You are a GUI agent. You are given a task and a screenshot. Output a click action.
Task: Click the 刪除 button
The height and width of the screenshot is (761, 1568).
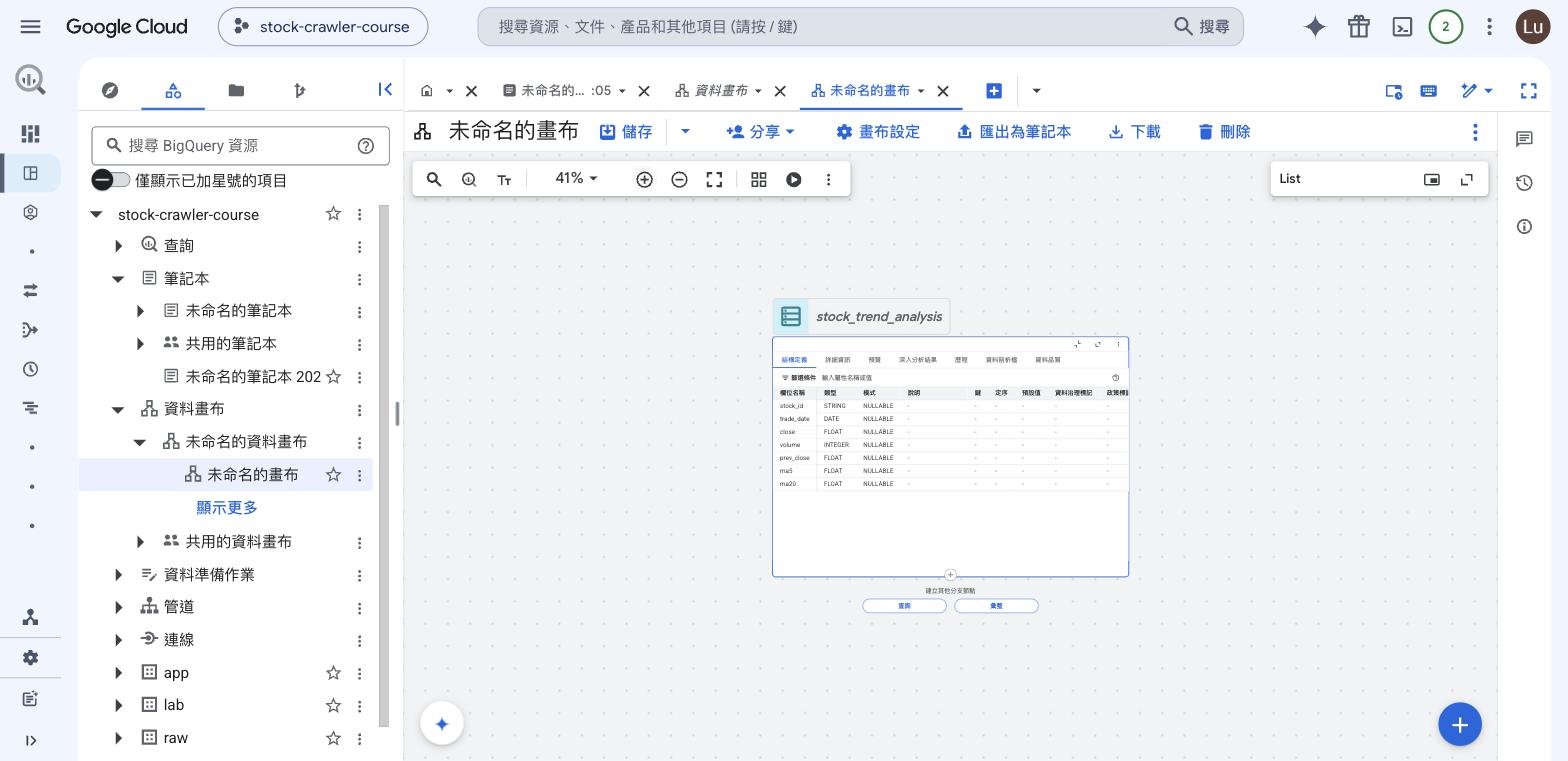tap(1224, 131)
